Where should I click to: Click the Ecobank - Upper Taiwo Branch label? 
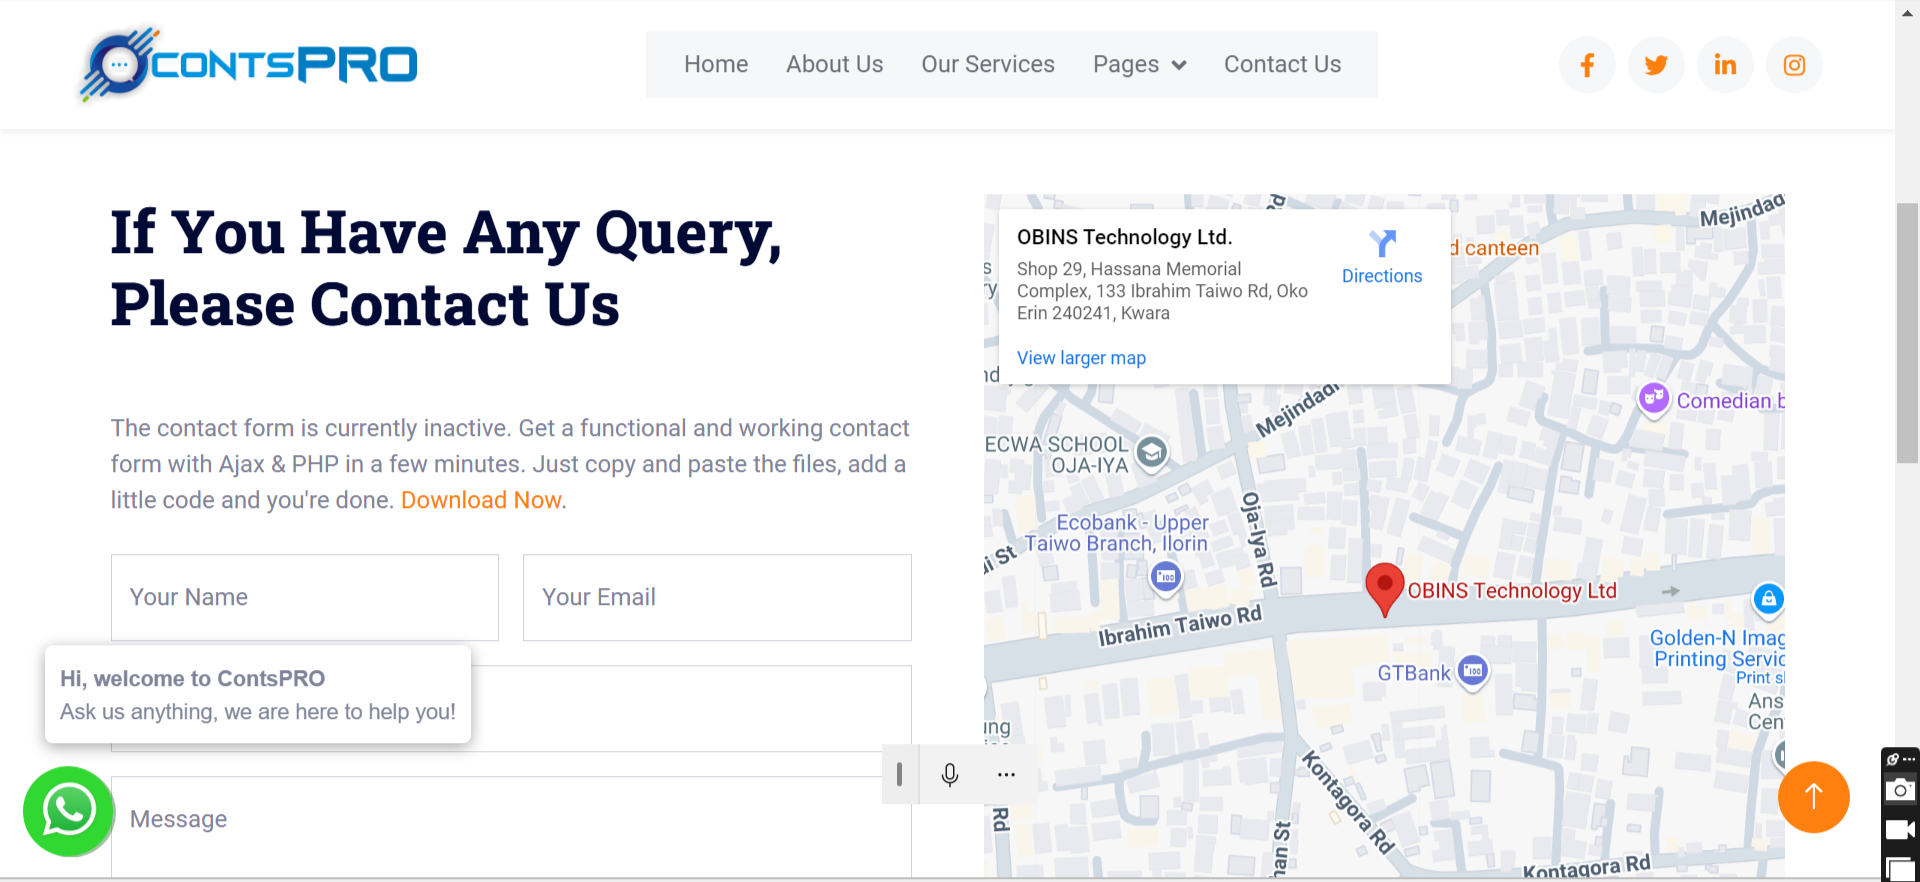tap(1117, 533)
